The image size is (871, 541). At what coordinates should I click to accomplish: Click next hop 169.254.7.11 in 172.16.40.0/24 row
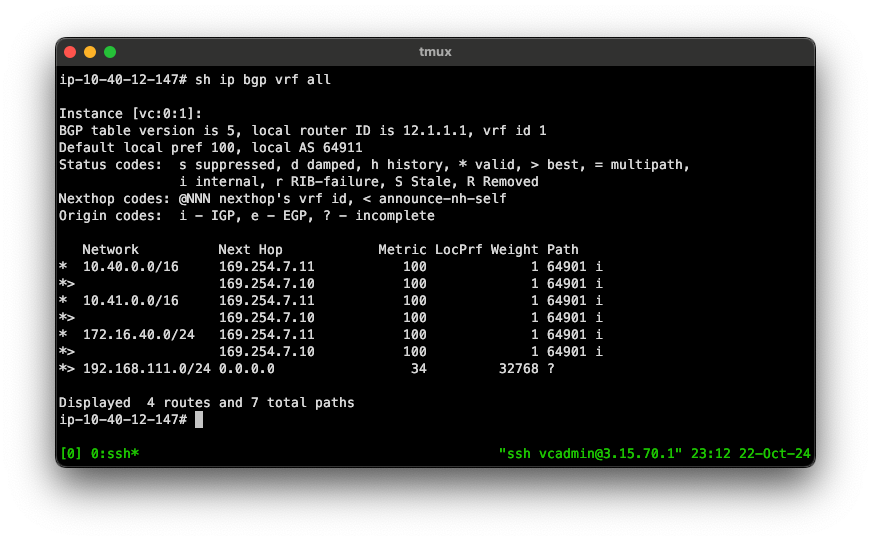point(267,334)
